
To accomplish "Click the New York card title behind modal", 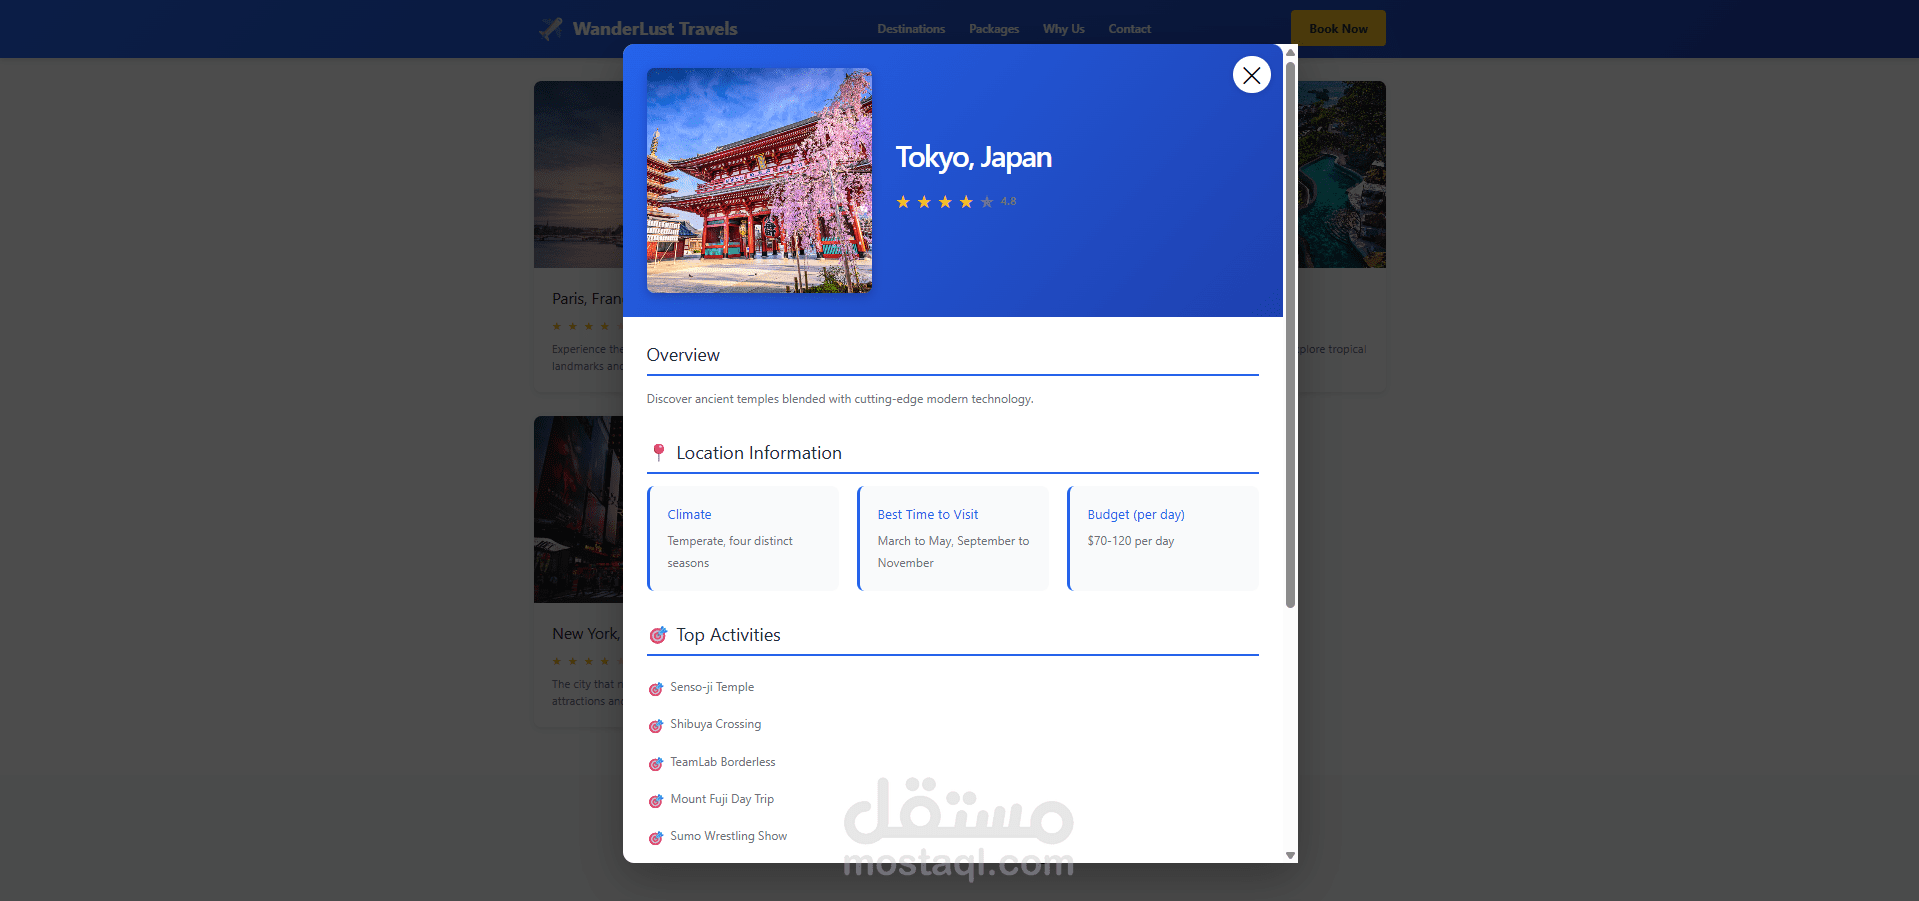I will click(587, 634).
